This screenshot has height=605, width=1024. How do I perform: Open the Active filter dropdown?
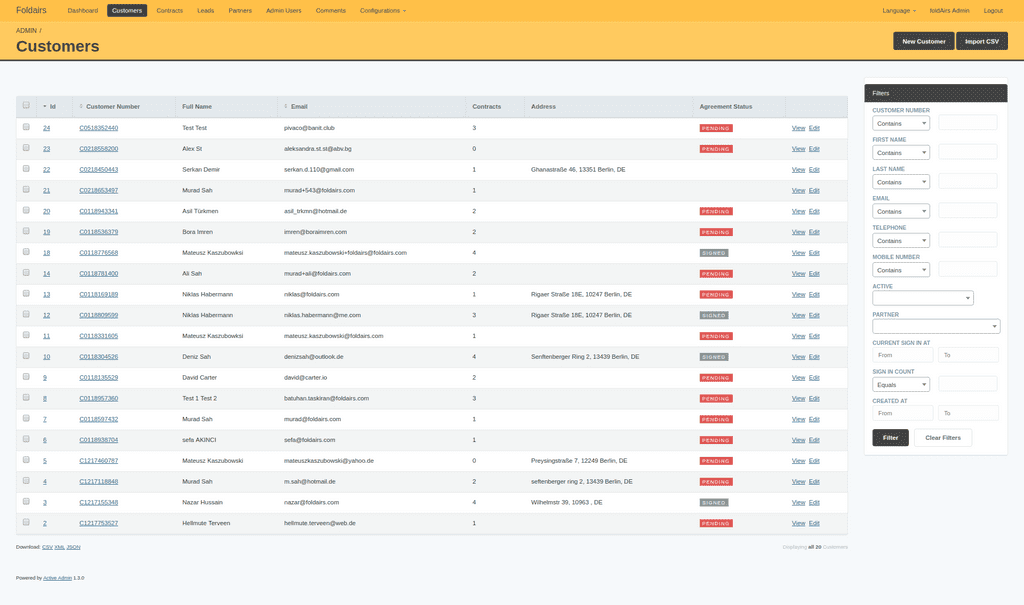922,297
